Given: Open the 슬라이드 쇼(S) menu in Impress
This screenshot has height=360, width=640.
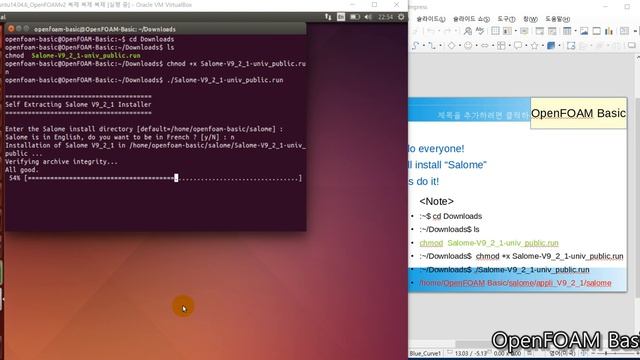Looking at the screenshot, I should [471, 19].
